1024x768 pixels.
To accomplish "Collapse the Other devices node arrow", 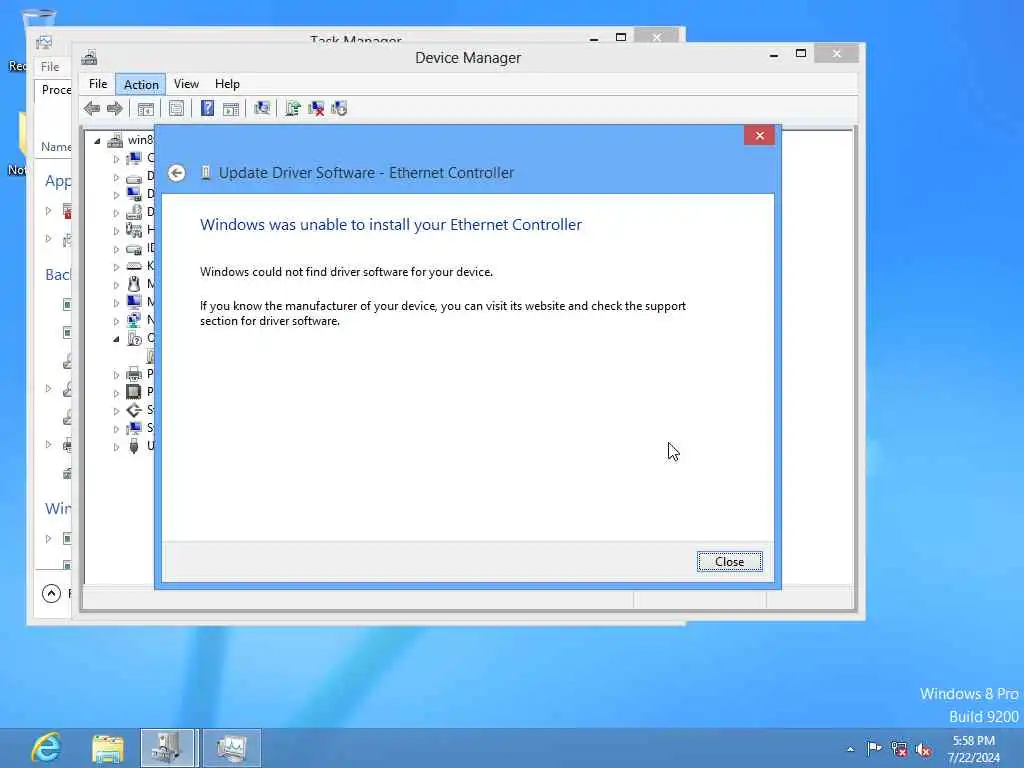I will (116, 339).
